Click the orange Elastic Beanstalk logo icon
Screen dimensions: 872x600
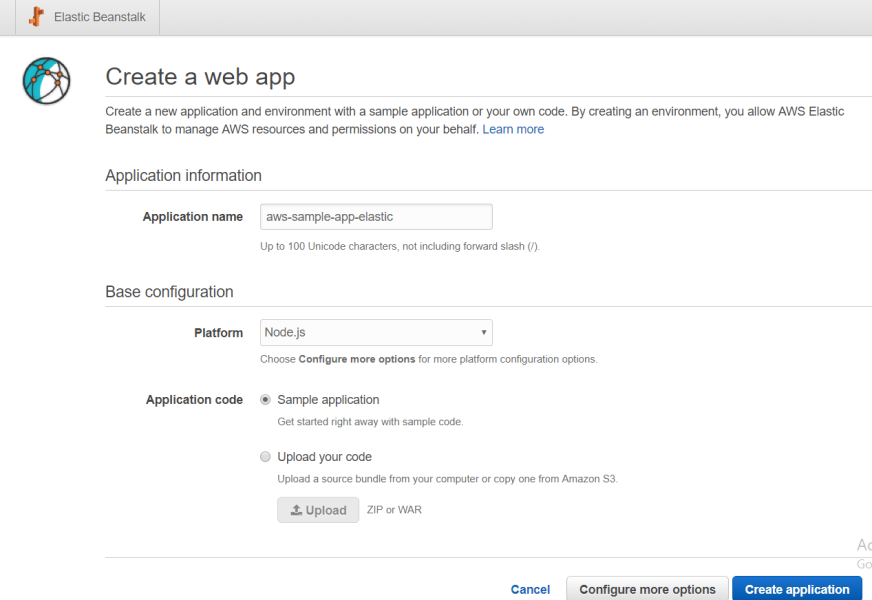coord(37,17)
